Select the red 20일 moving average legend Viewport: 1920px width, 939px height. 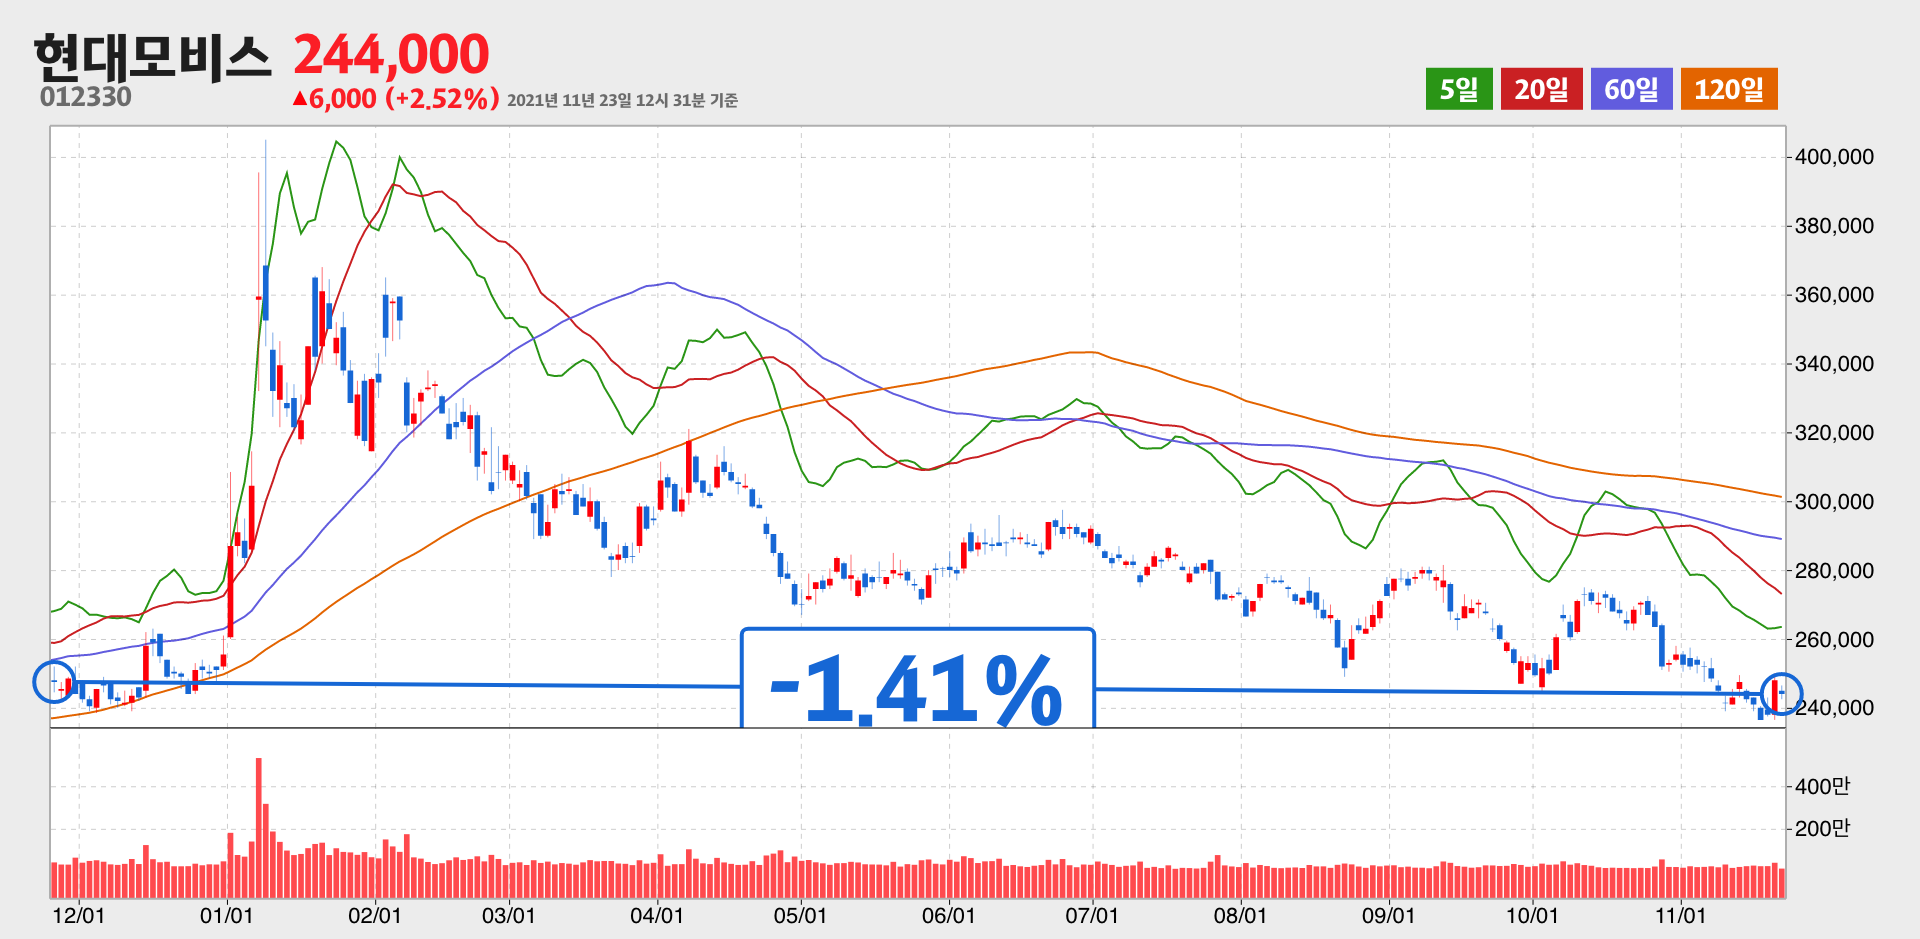[1541, 89]
